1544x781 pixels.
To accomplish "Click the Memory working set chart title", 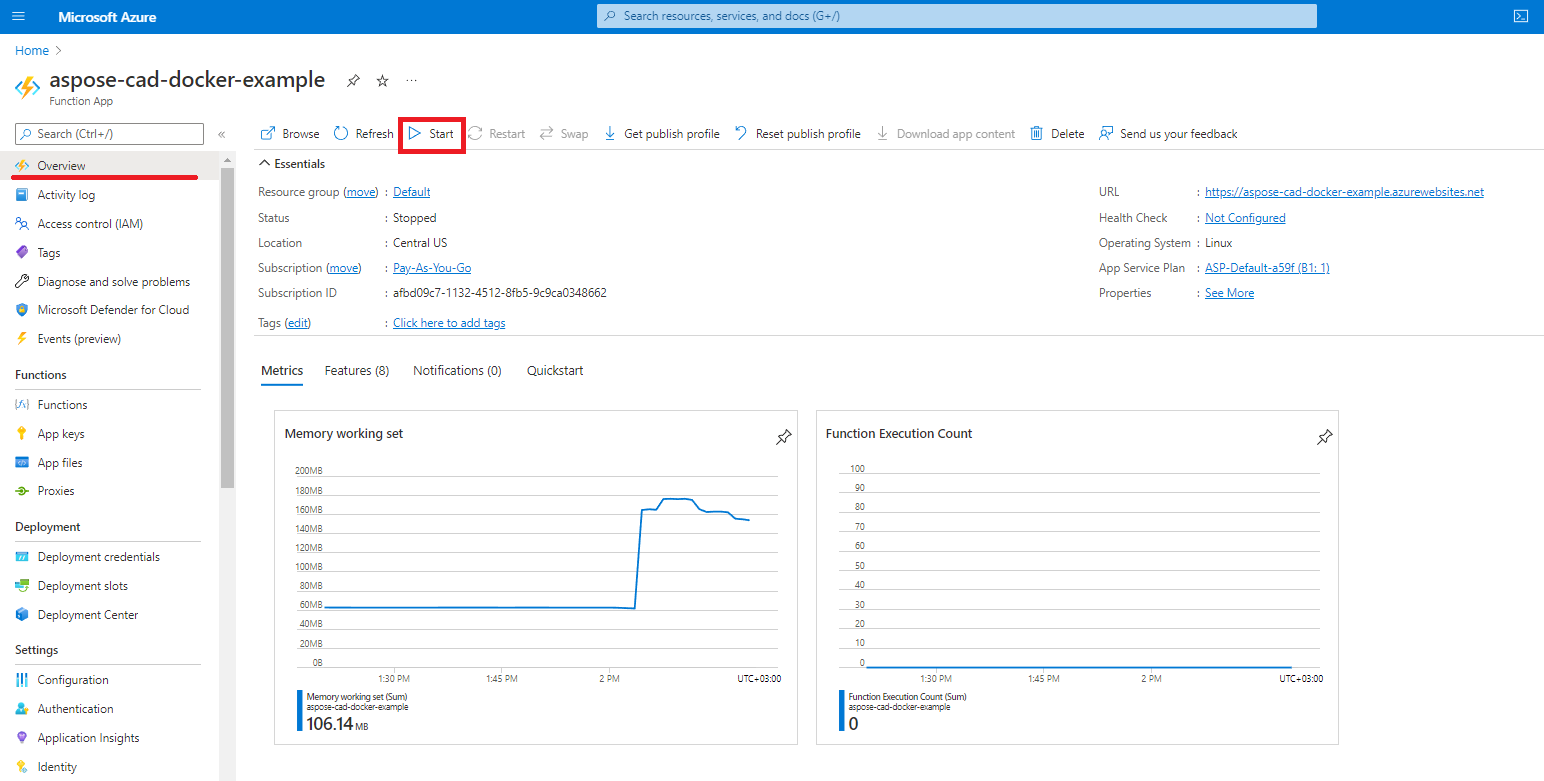I will (344, 434).
